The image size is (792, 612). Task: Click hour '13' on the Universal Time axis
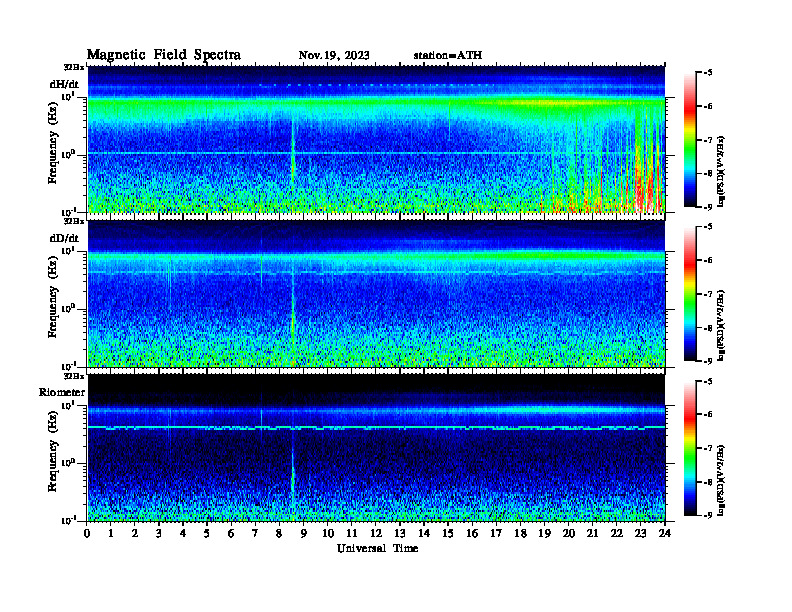coord(400,533)
